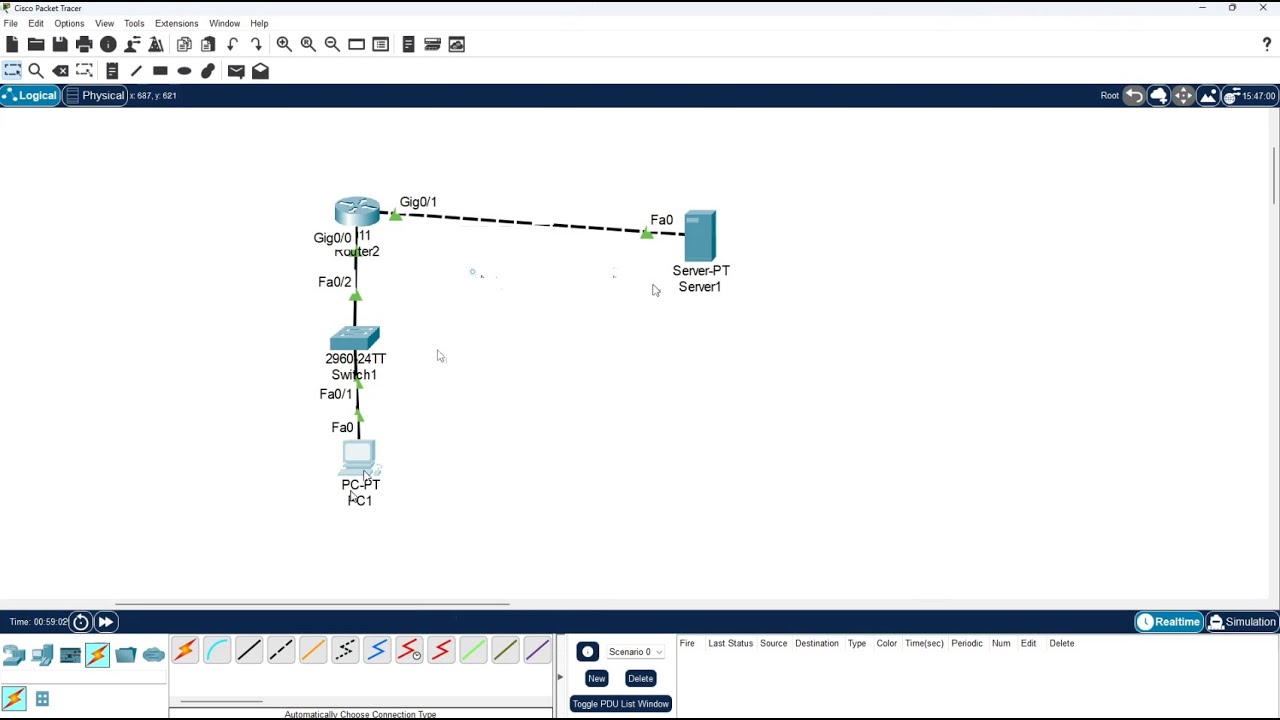Switch to Physical workspace view
The height and width of the screenshot is (720, 1280).
(x=95, y=96)
